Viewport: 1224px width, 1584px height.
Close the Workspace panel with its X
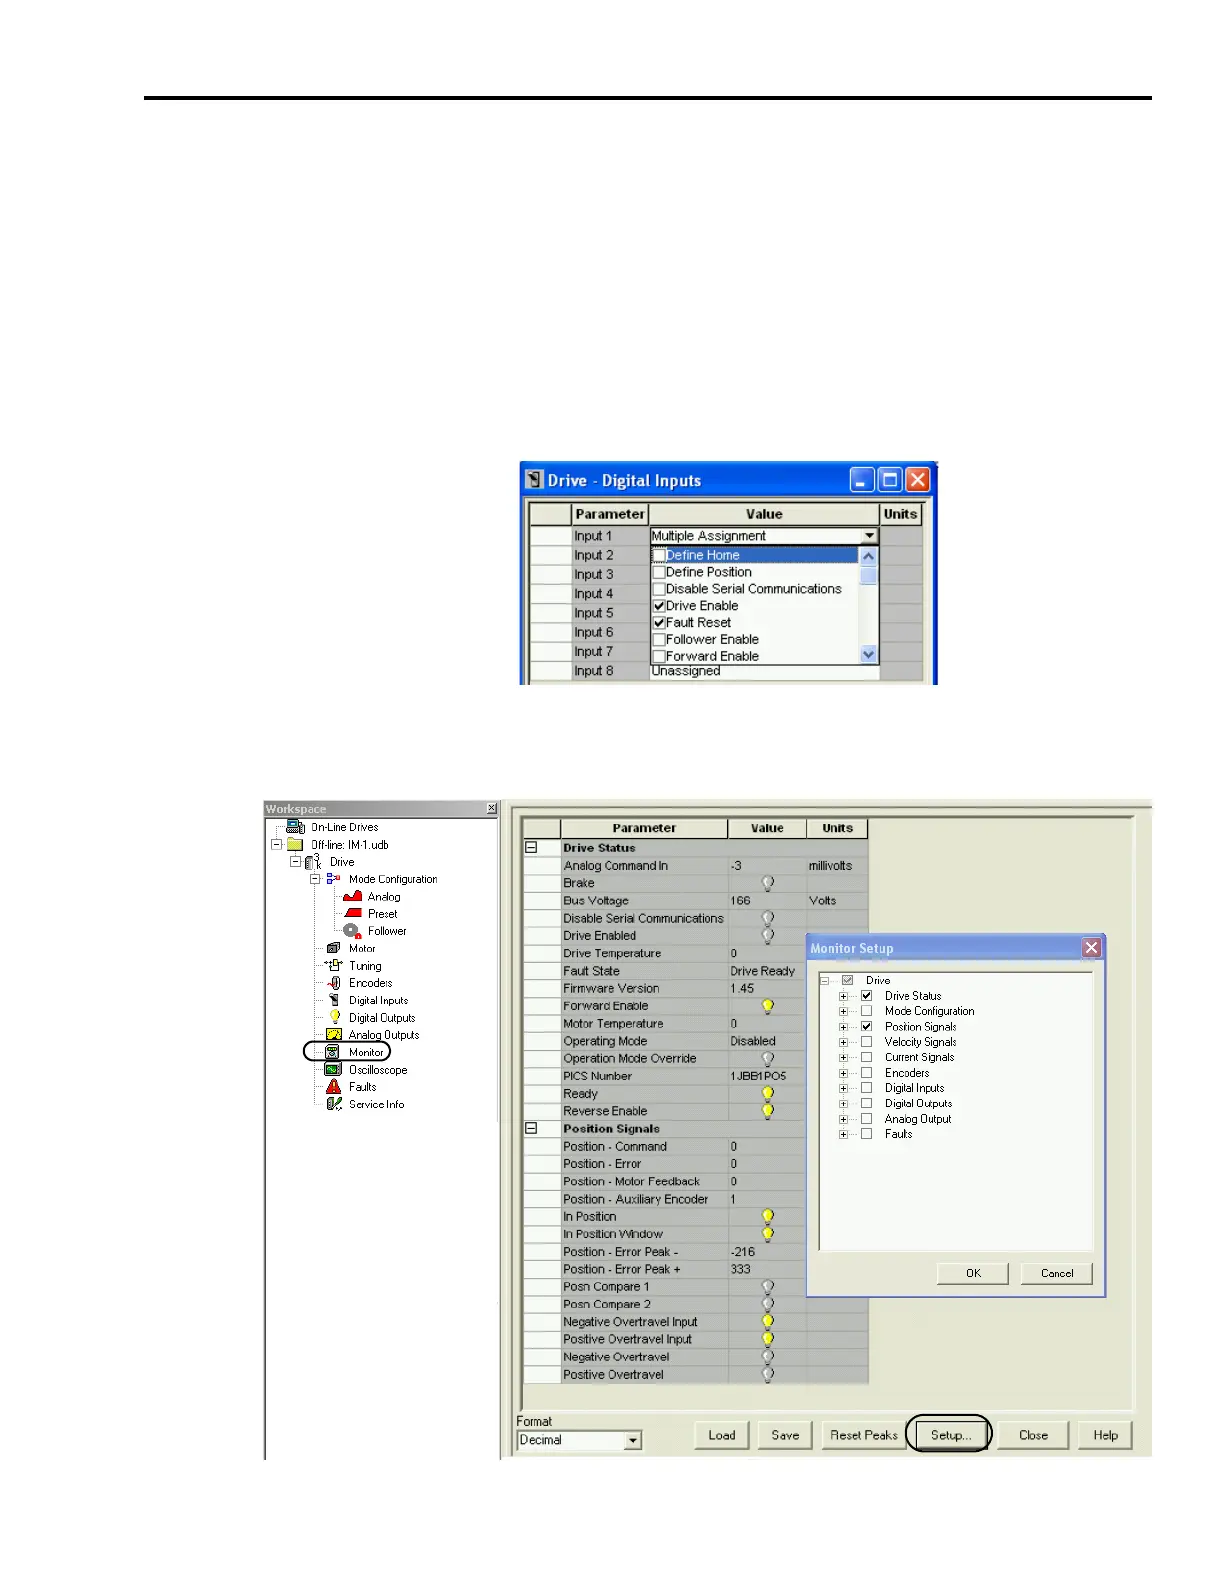(x=491, y=808)
